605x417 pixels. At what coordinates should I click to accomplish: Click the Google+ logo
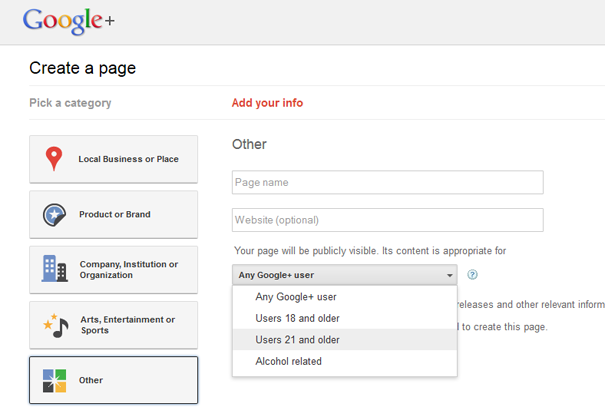pos(68,21)
